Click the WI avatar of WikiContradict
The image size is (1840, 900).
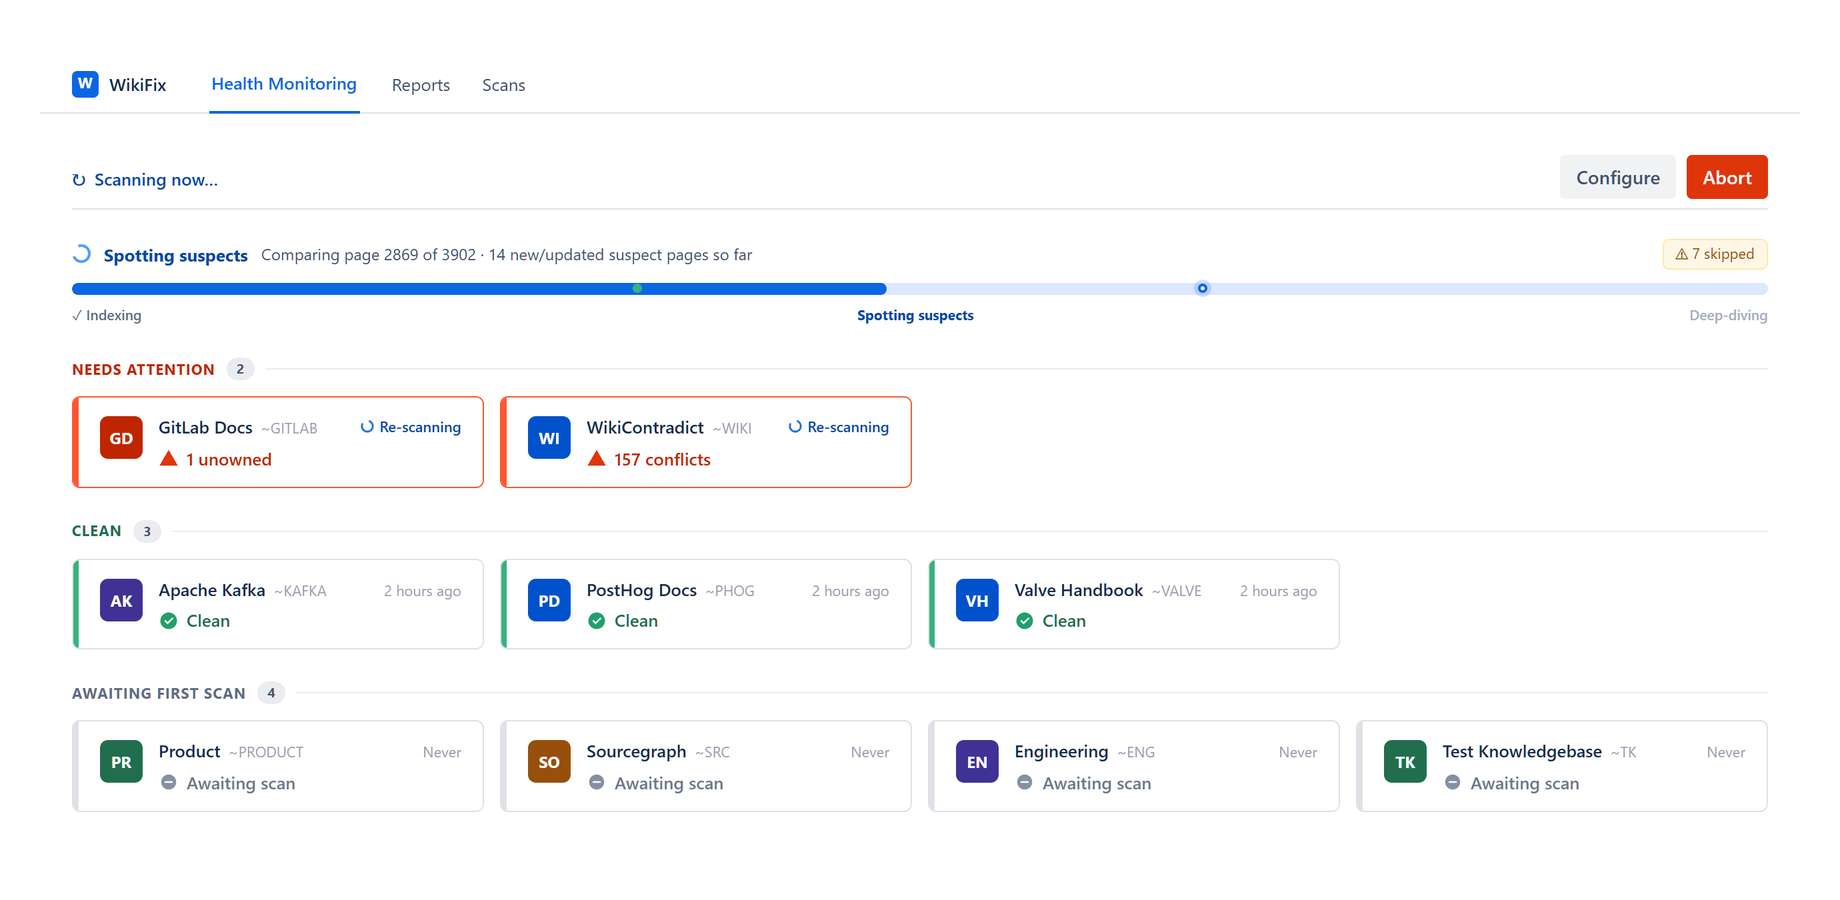(x=549, y=438)
